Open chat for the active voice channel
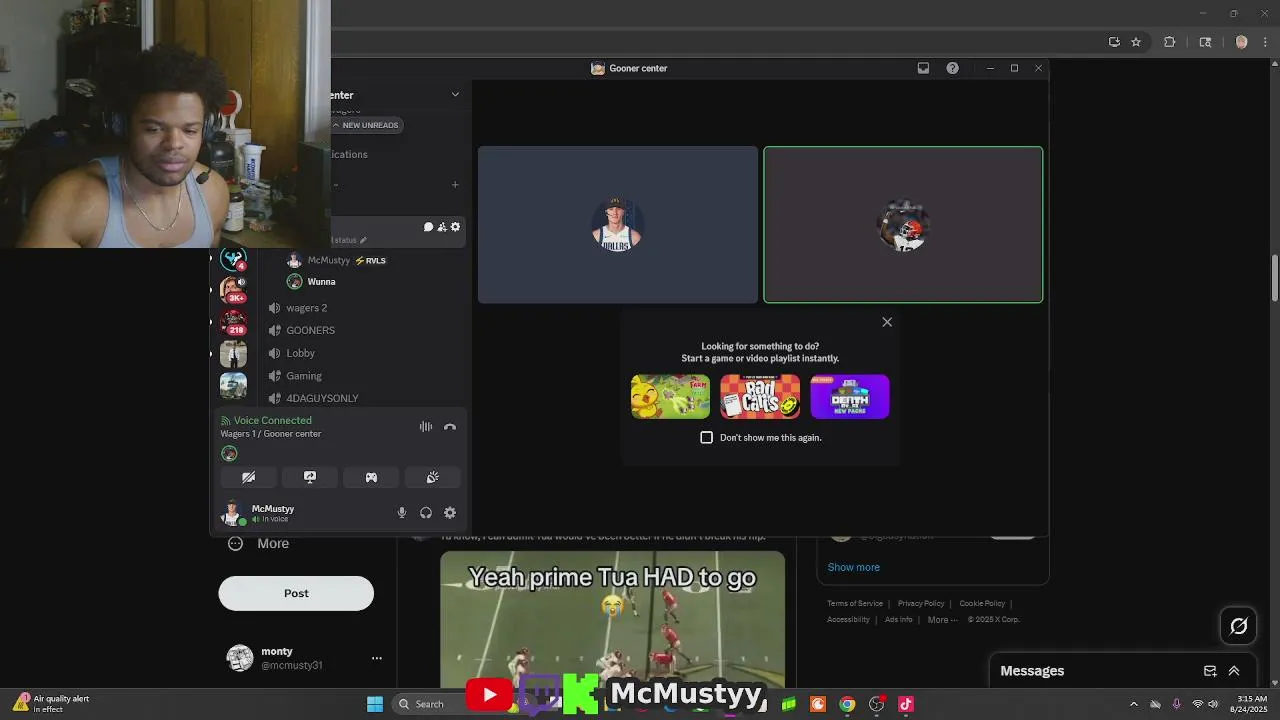Screen dimensions: 1280x720 point(428,227)
